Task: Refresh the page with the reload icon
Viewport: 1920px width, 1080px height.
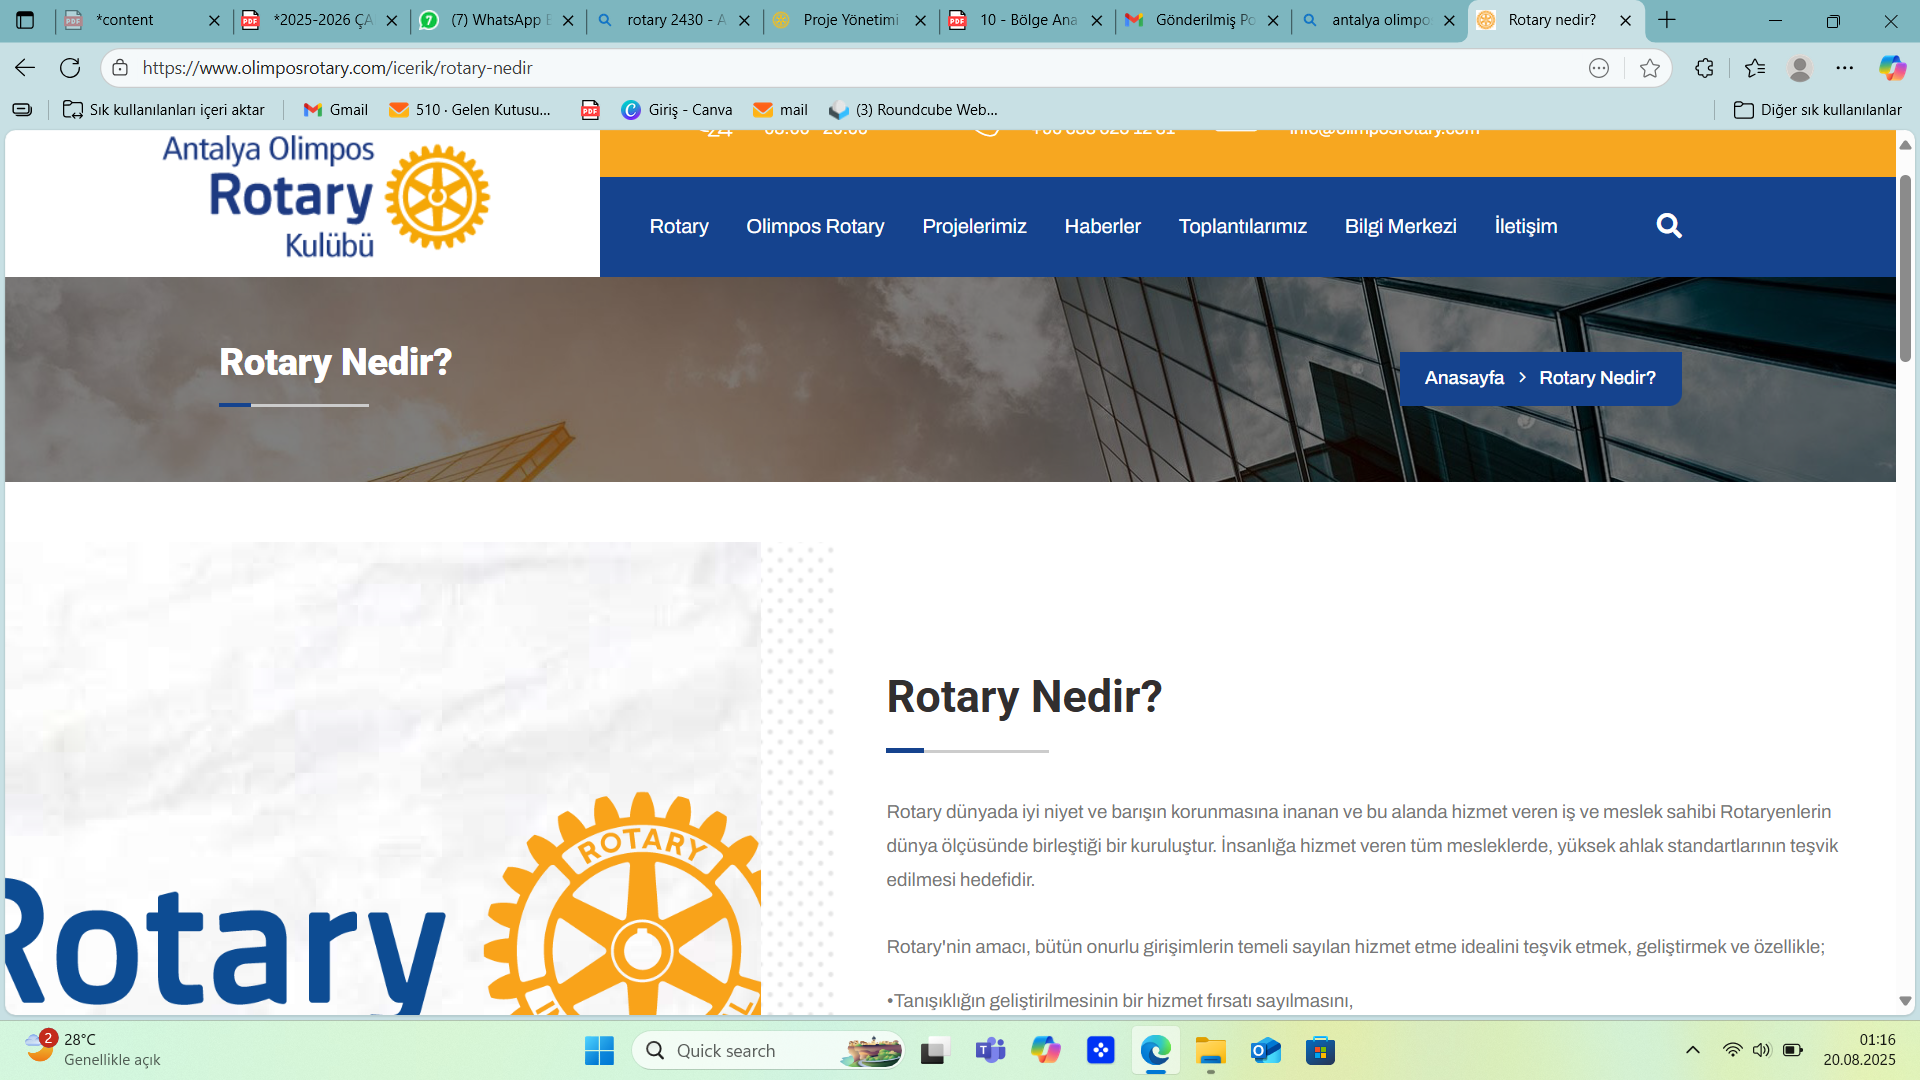Action: coord(70,68)
